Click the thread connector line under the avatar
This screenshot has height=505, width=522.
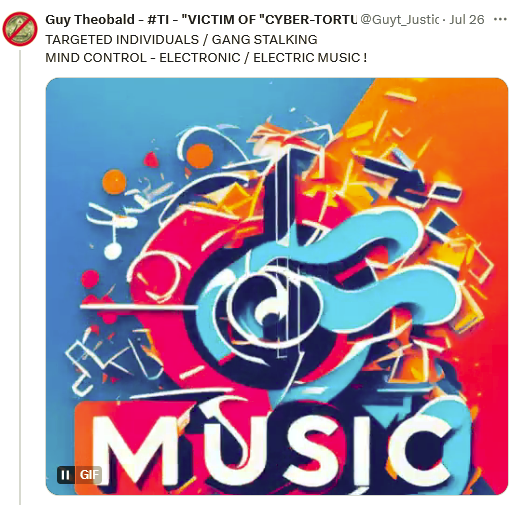pyautogui.click(x=20, y=277)
